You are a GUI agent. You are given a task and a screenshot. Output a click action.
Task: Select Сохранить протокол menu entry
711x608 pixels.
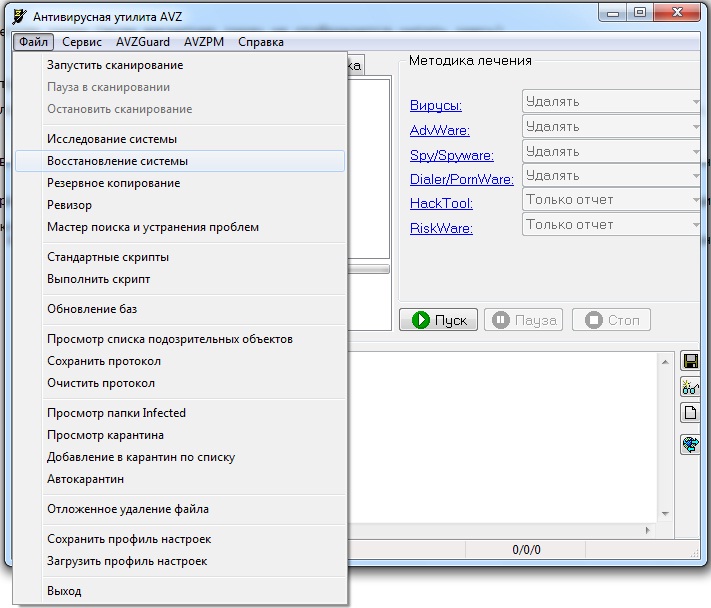[180, 361]
